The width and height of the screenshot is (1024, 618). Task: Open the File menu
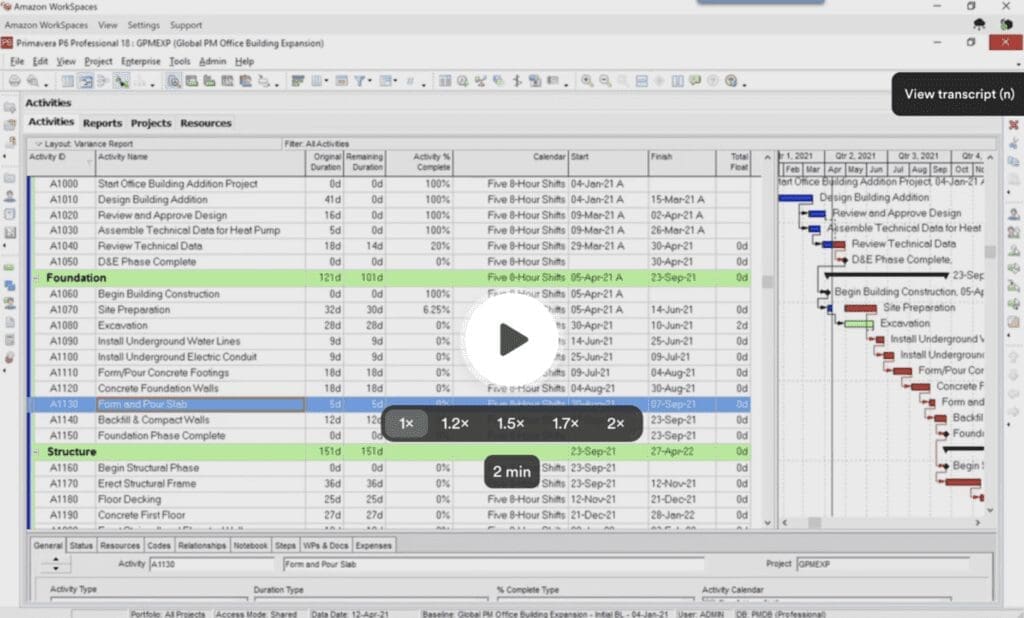17,61
